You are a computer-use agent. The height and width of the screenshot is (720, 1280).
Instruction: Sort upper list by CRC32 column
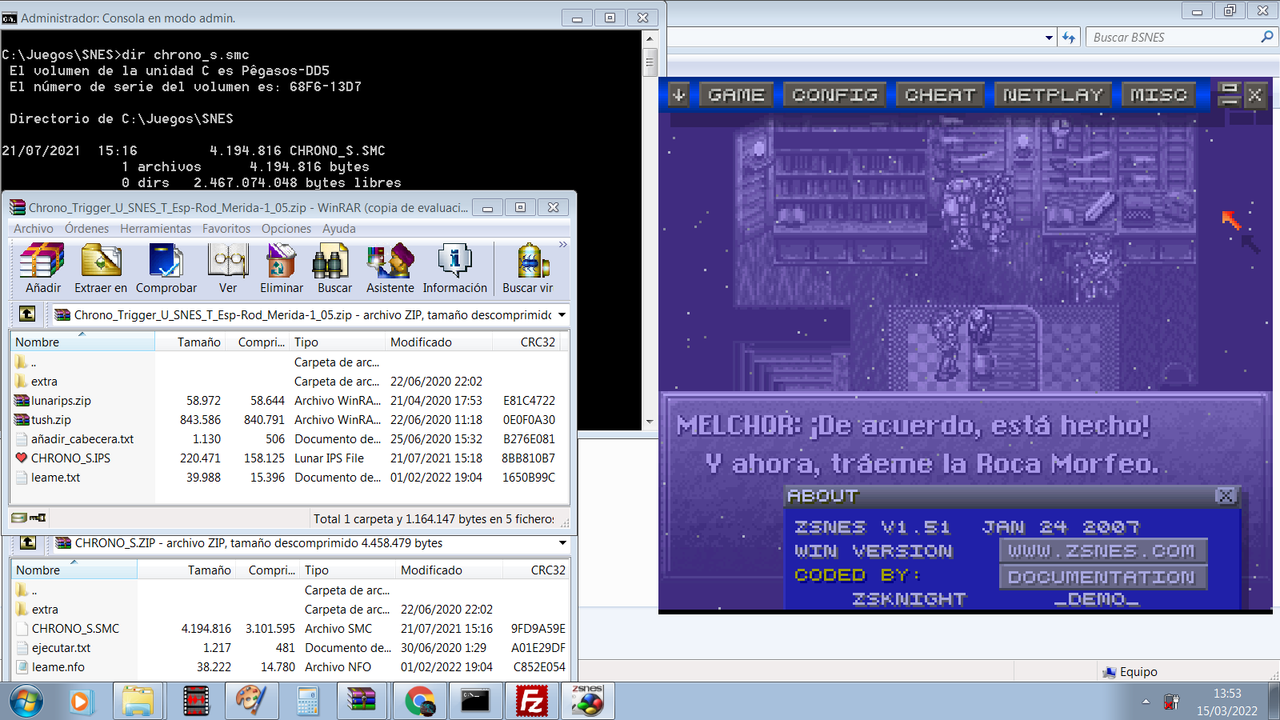pos(526,342)
